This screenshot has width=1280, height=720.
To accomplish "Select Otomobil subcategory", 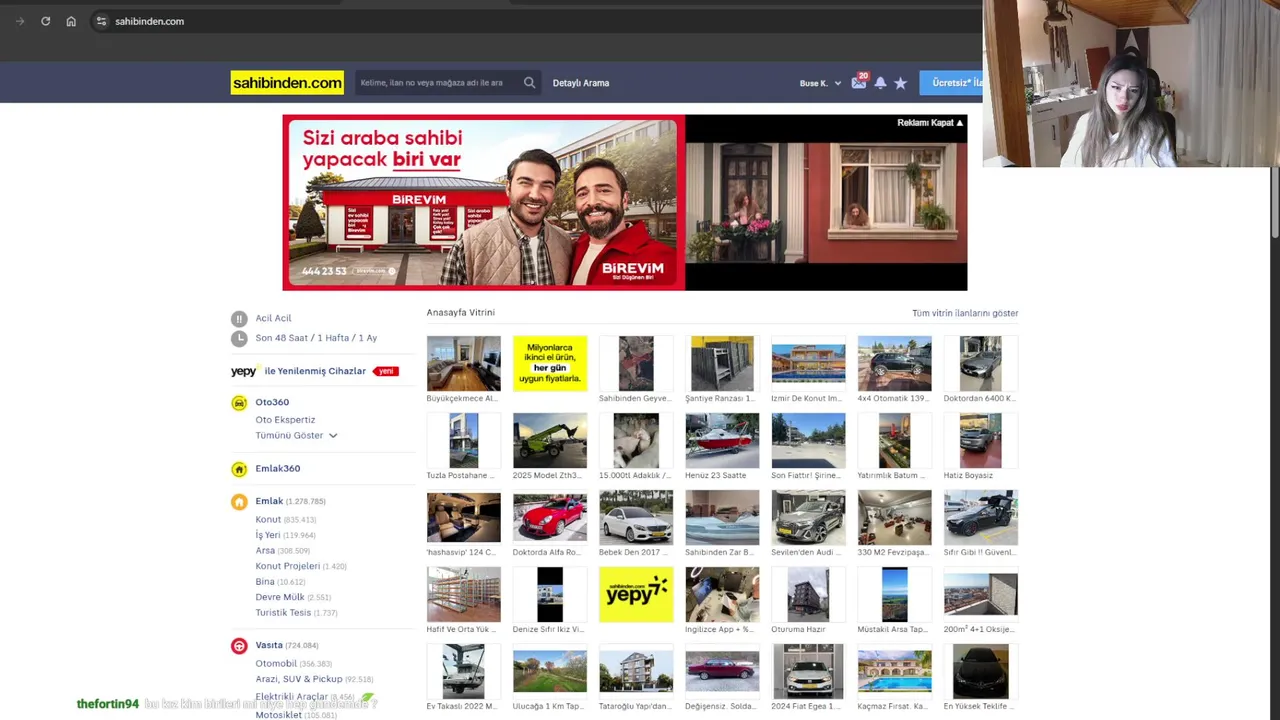I will (276, 664).
